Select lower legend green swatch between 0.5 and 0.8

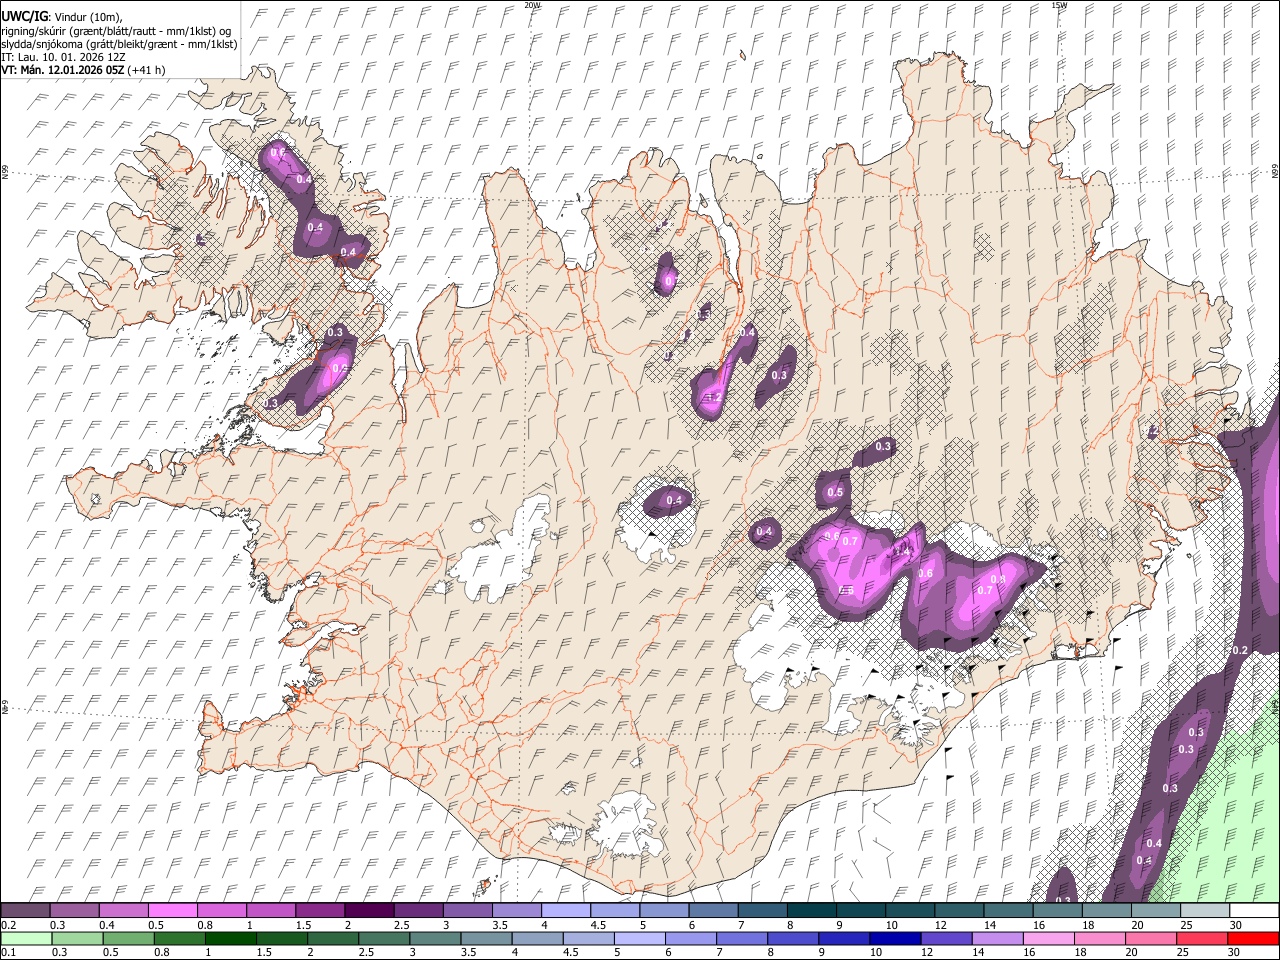pyautogui.click(x=129, y=939)
